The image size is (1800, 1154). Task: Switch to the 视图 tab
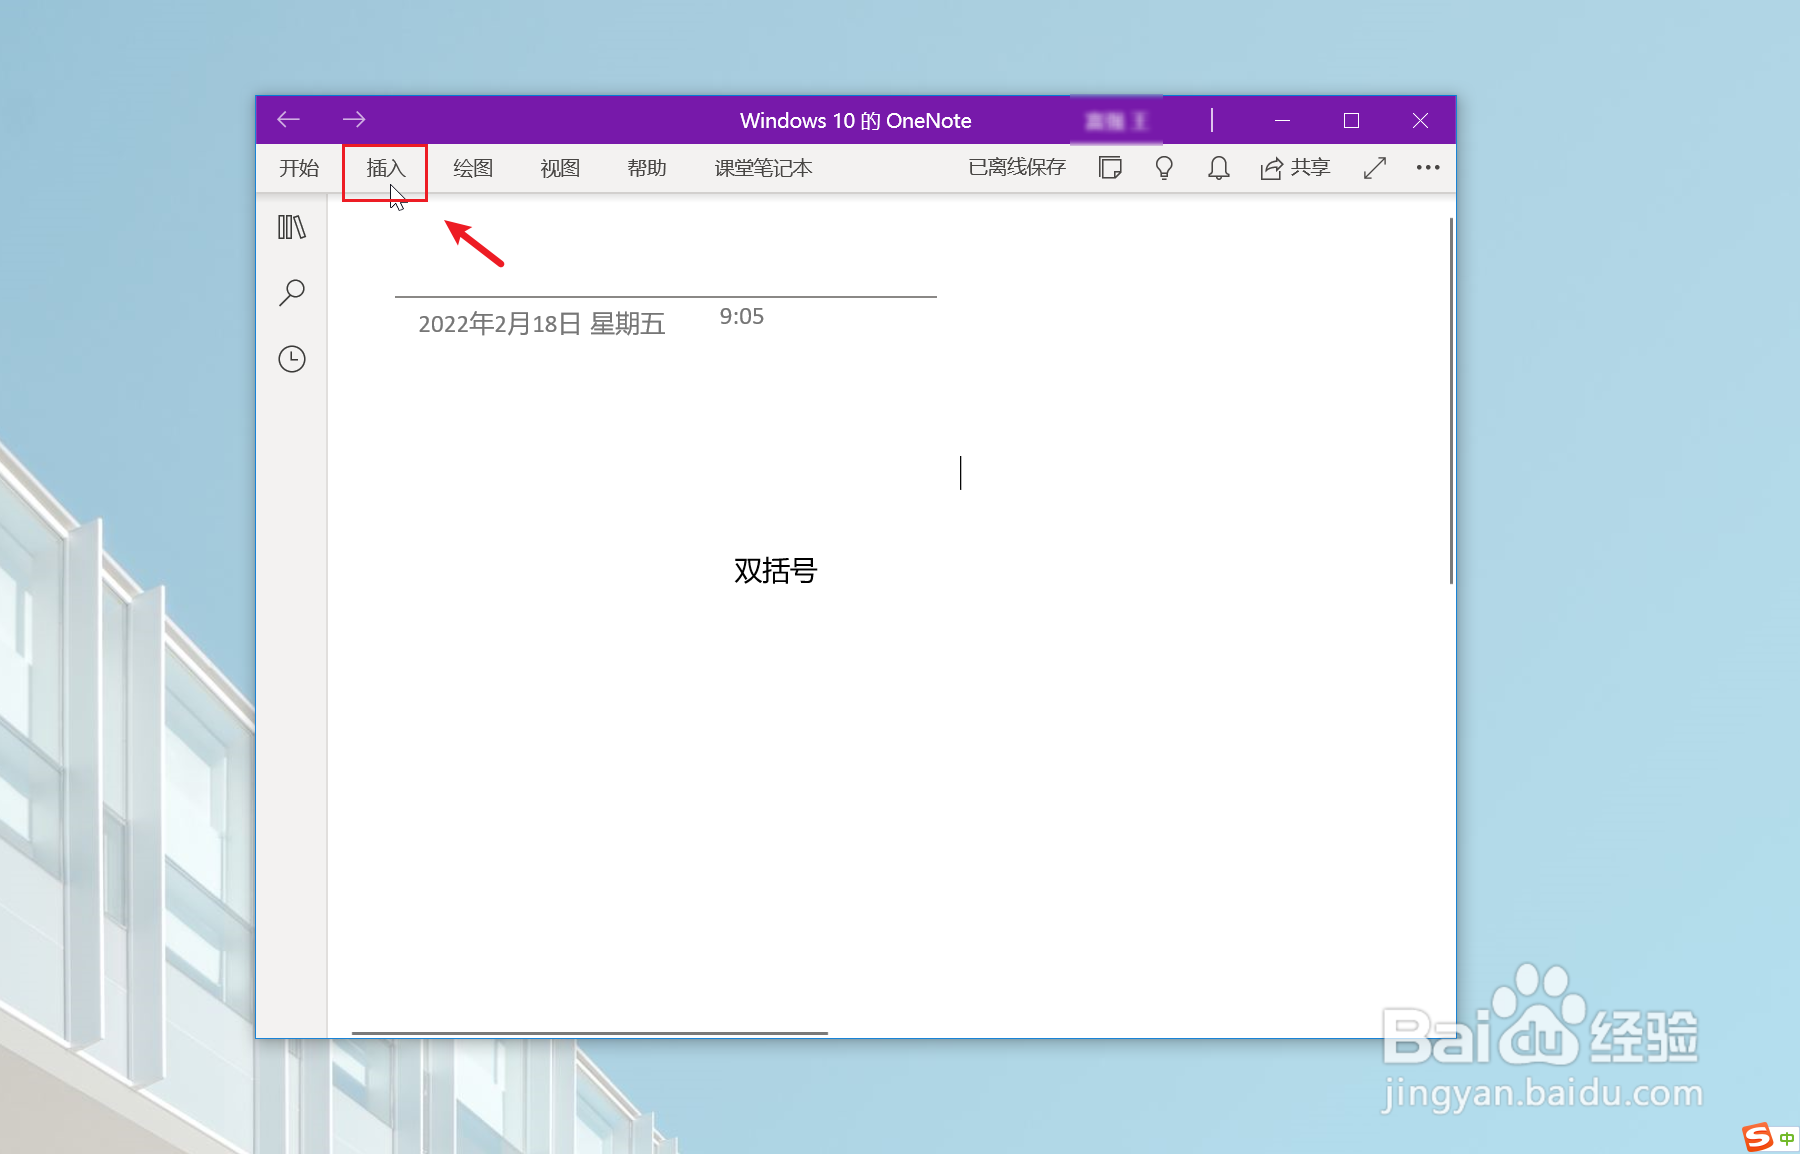point(560,168)
